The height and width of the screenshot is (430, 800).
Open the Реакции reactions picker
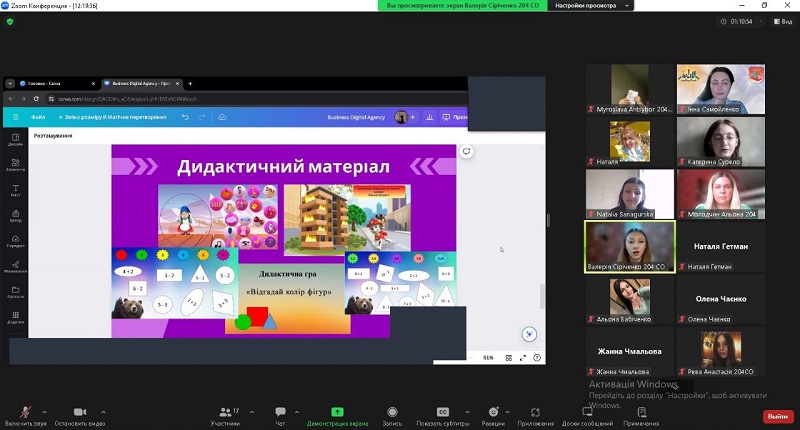[x=493, y=413]
